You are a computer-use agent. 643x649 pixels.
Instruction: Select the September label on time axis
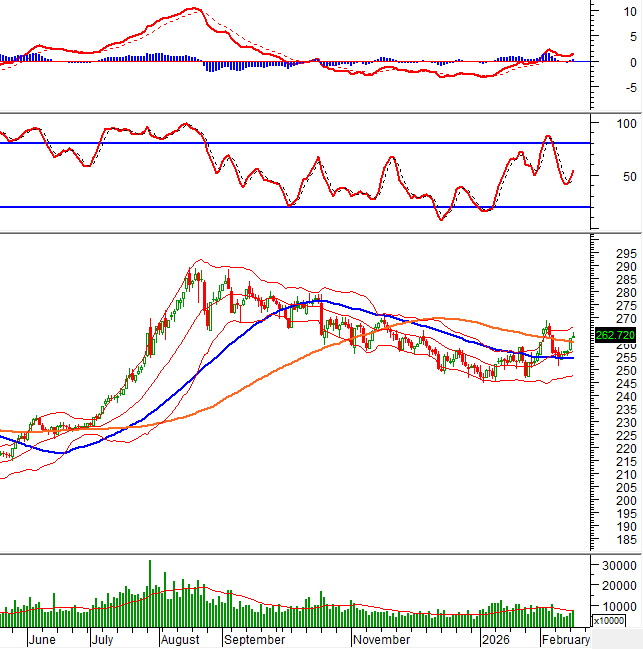pyautogui.click(x=254, y=639)
